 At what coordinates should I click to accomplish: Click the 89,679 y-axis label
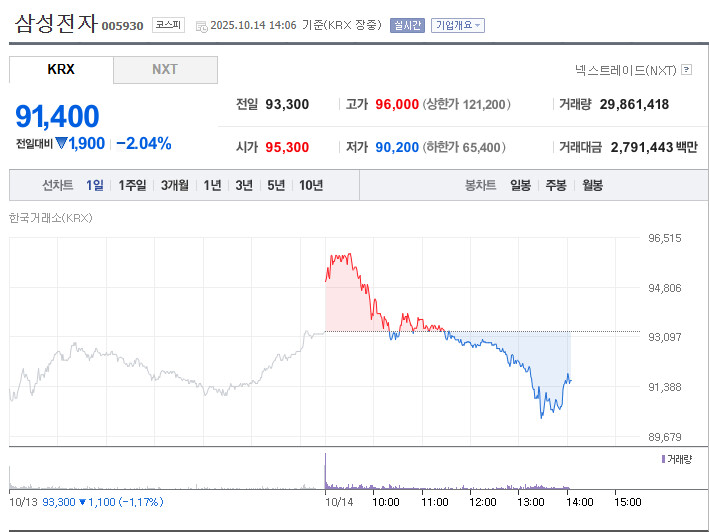(x=665, y=437)
